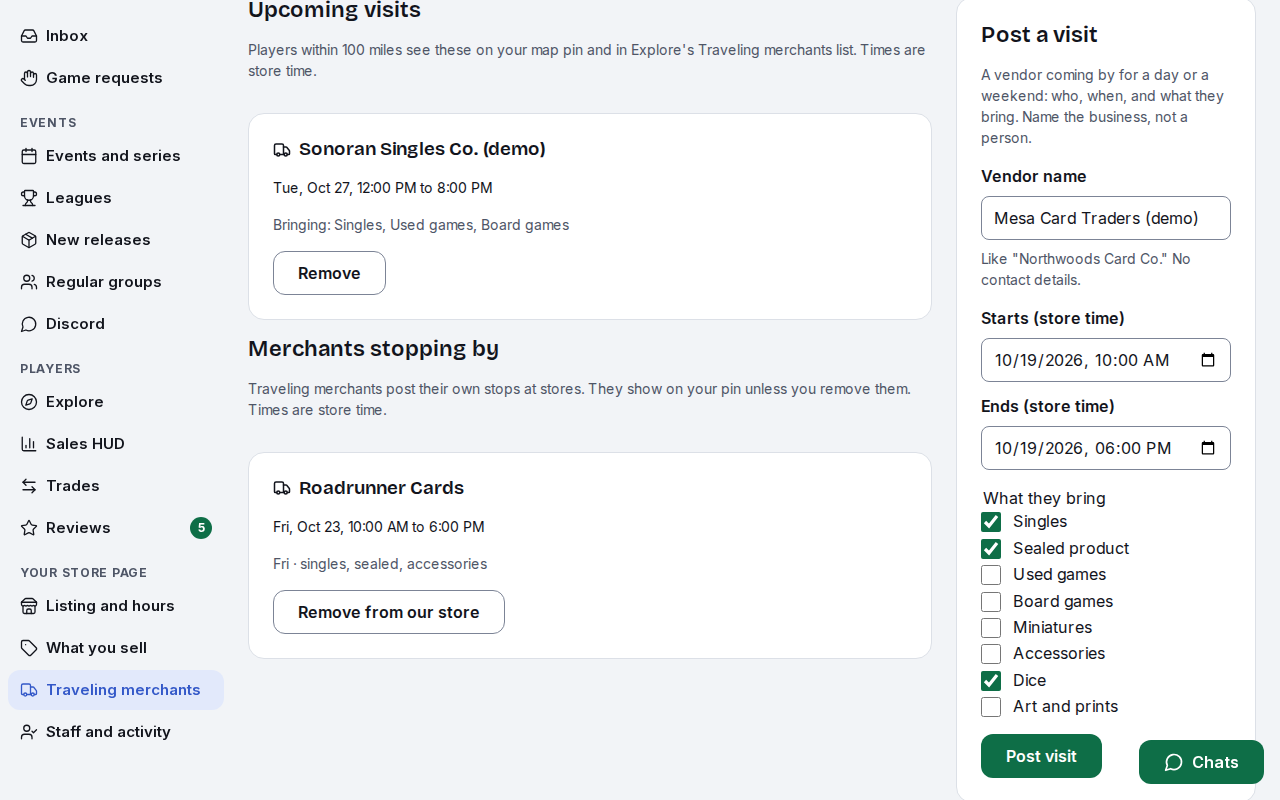Open the Ends date picker calendar icon

coord(1208,448)
